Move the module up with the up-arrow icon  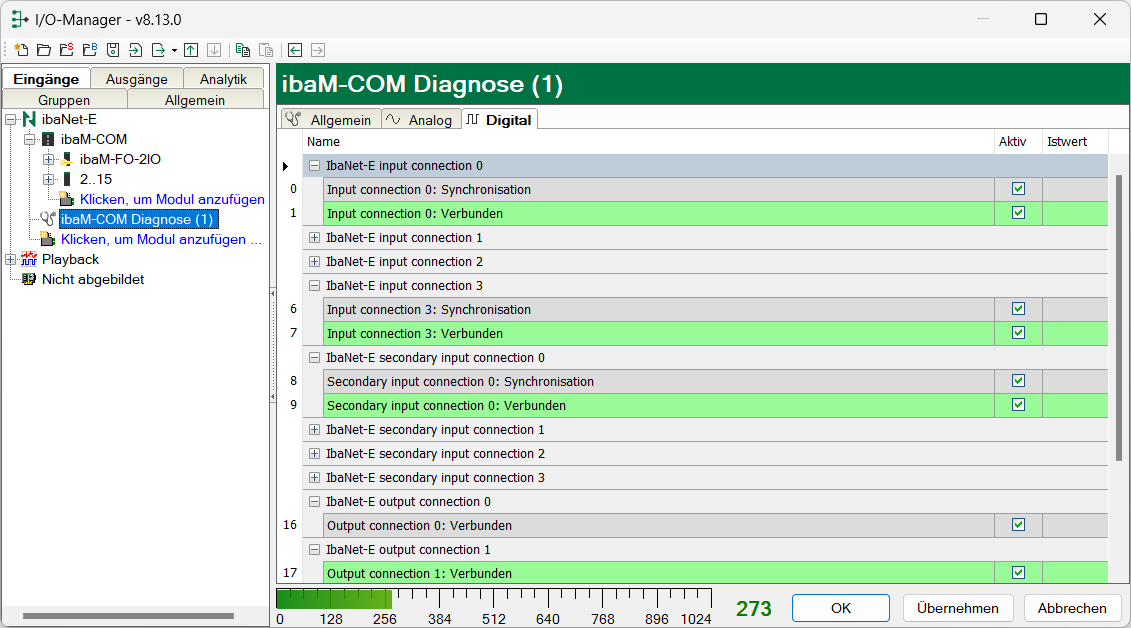click(x=191, y=50)
